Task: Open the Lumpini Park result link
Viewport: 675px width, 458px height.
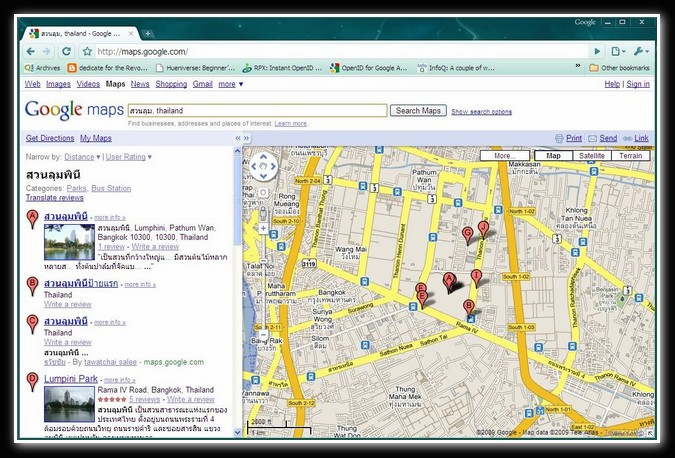Action: pyautogui.click(x=71, y=379)
